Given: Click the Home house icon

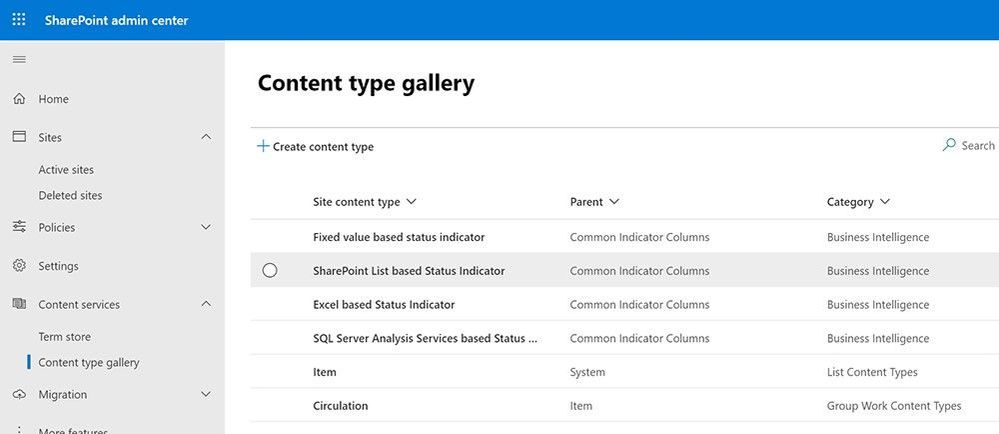Looking at the screenshot, I should pos(19,99).
